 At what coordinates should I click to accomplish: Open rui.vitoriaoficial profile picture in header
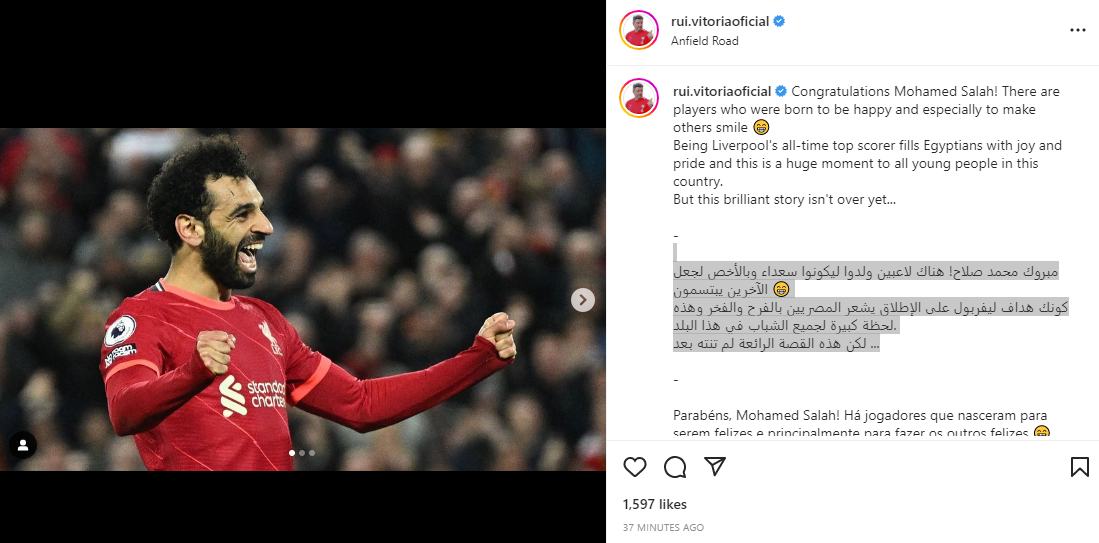(x=639, y=30)
